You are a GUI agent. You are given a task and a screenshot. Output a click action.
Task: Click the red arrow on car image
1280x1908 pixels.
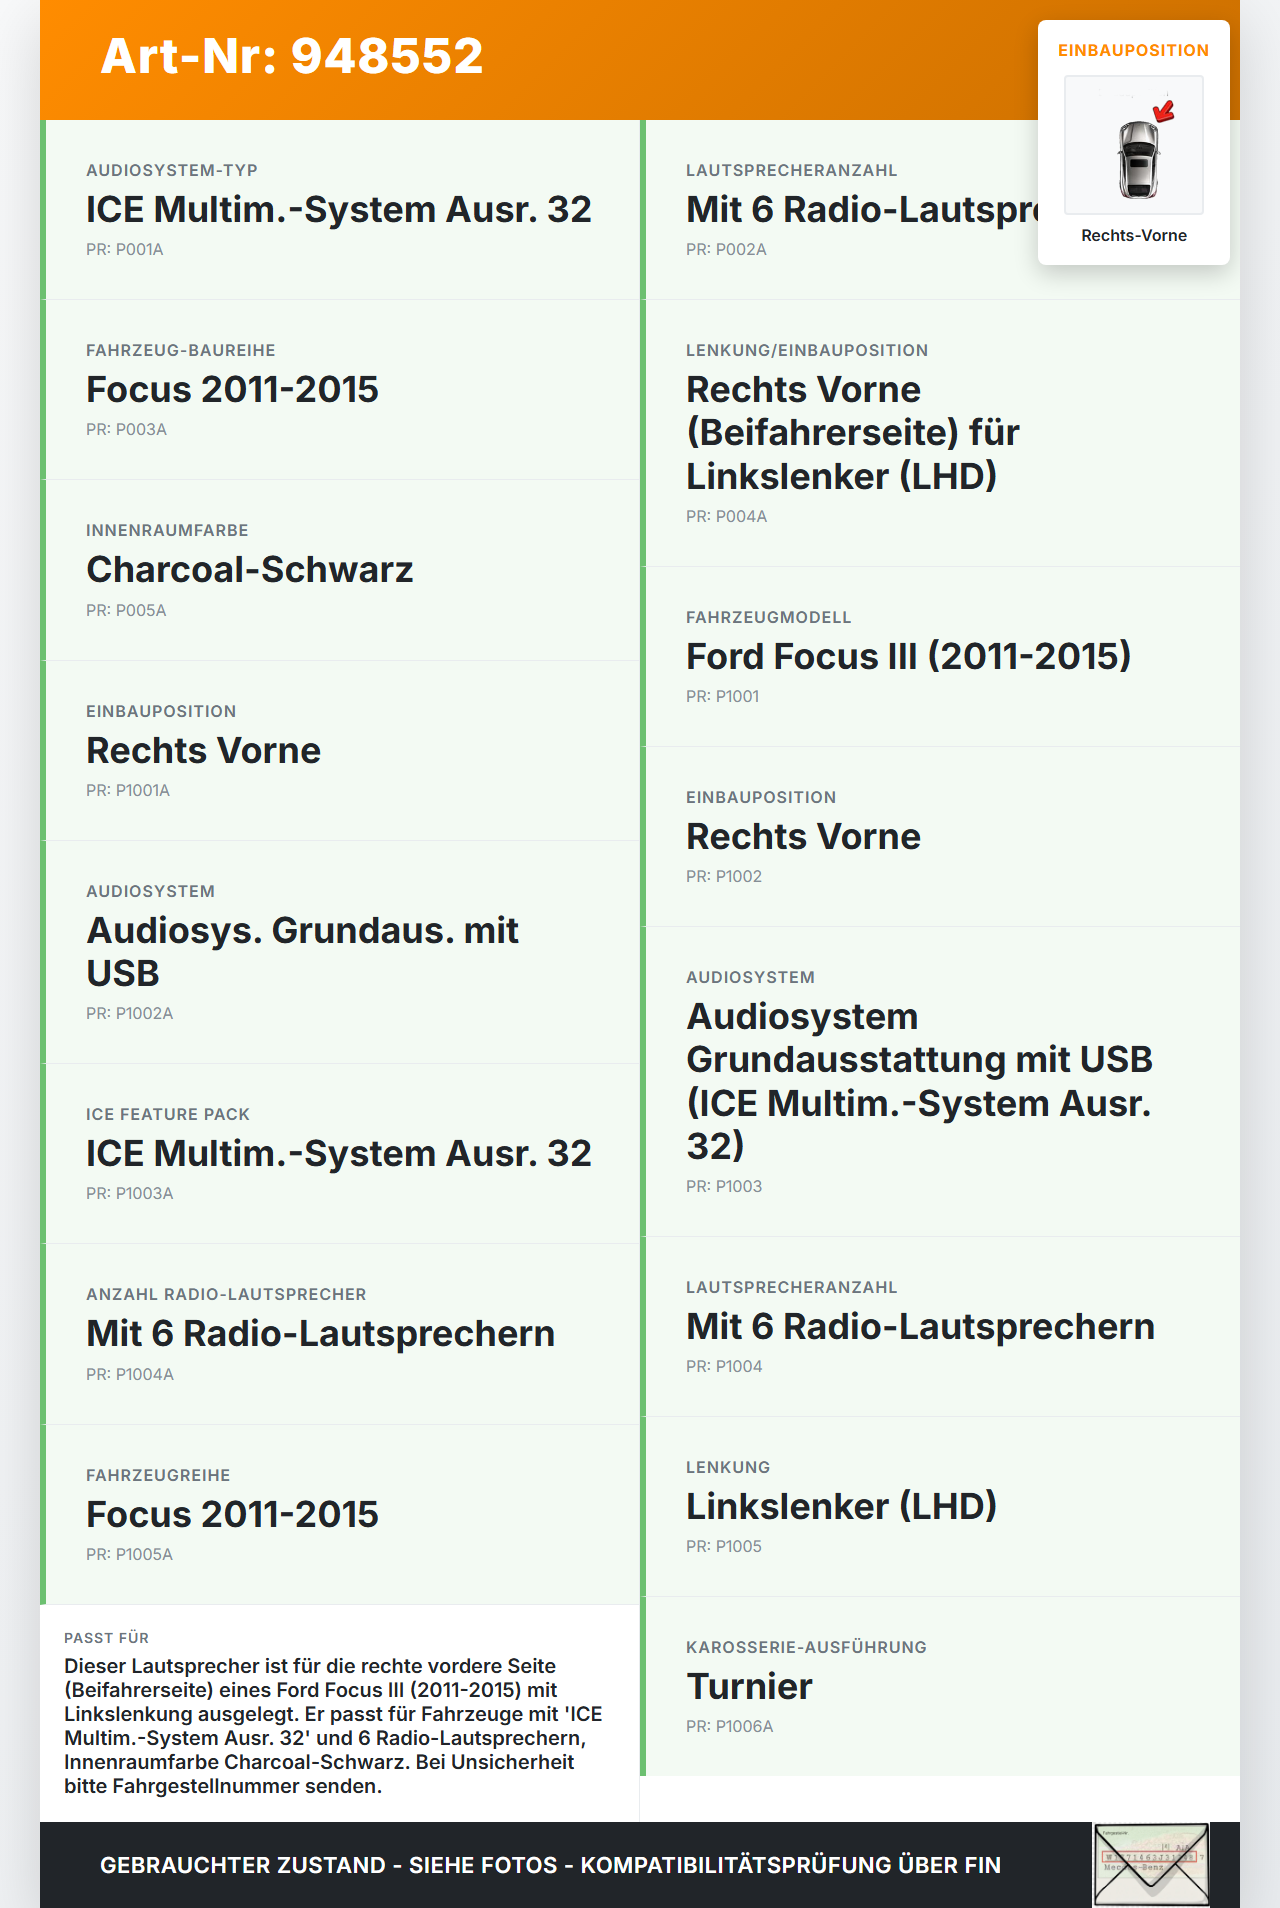1164,111
